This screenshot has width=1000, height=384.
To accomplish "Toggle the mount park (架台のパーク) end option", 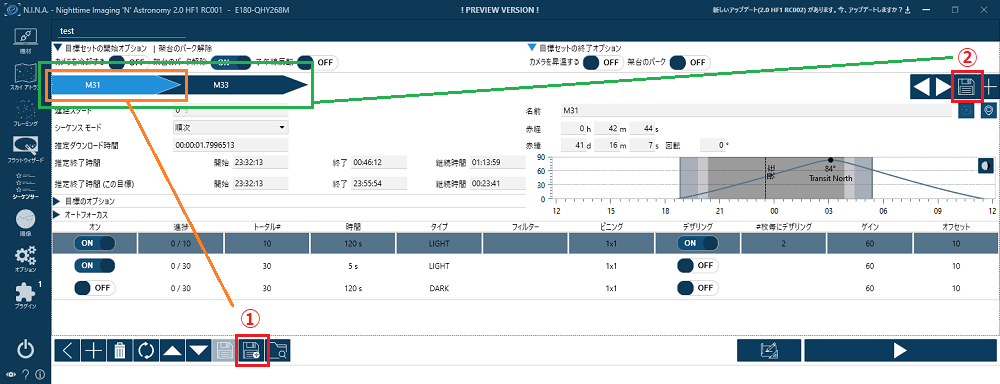I will (690, 63).
